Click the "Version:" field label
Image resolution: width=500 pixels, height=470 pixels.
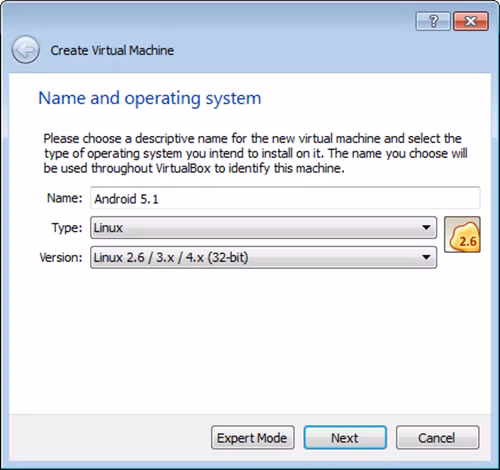click(61, 257)
